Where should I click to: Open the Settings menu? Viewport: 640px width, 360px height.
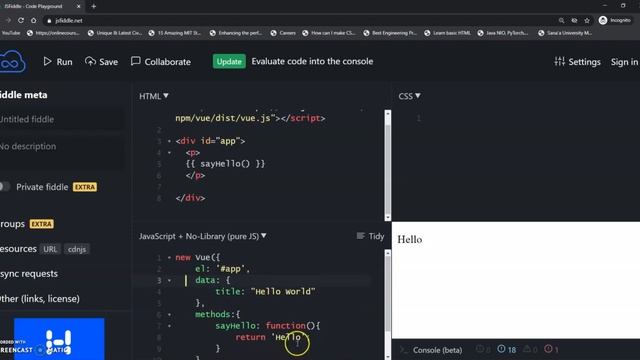tap(577, 62)
